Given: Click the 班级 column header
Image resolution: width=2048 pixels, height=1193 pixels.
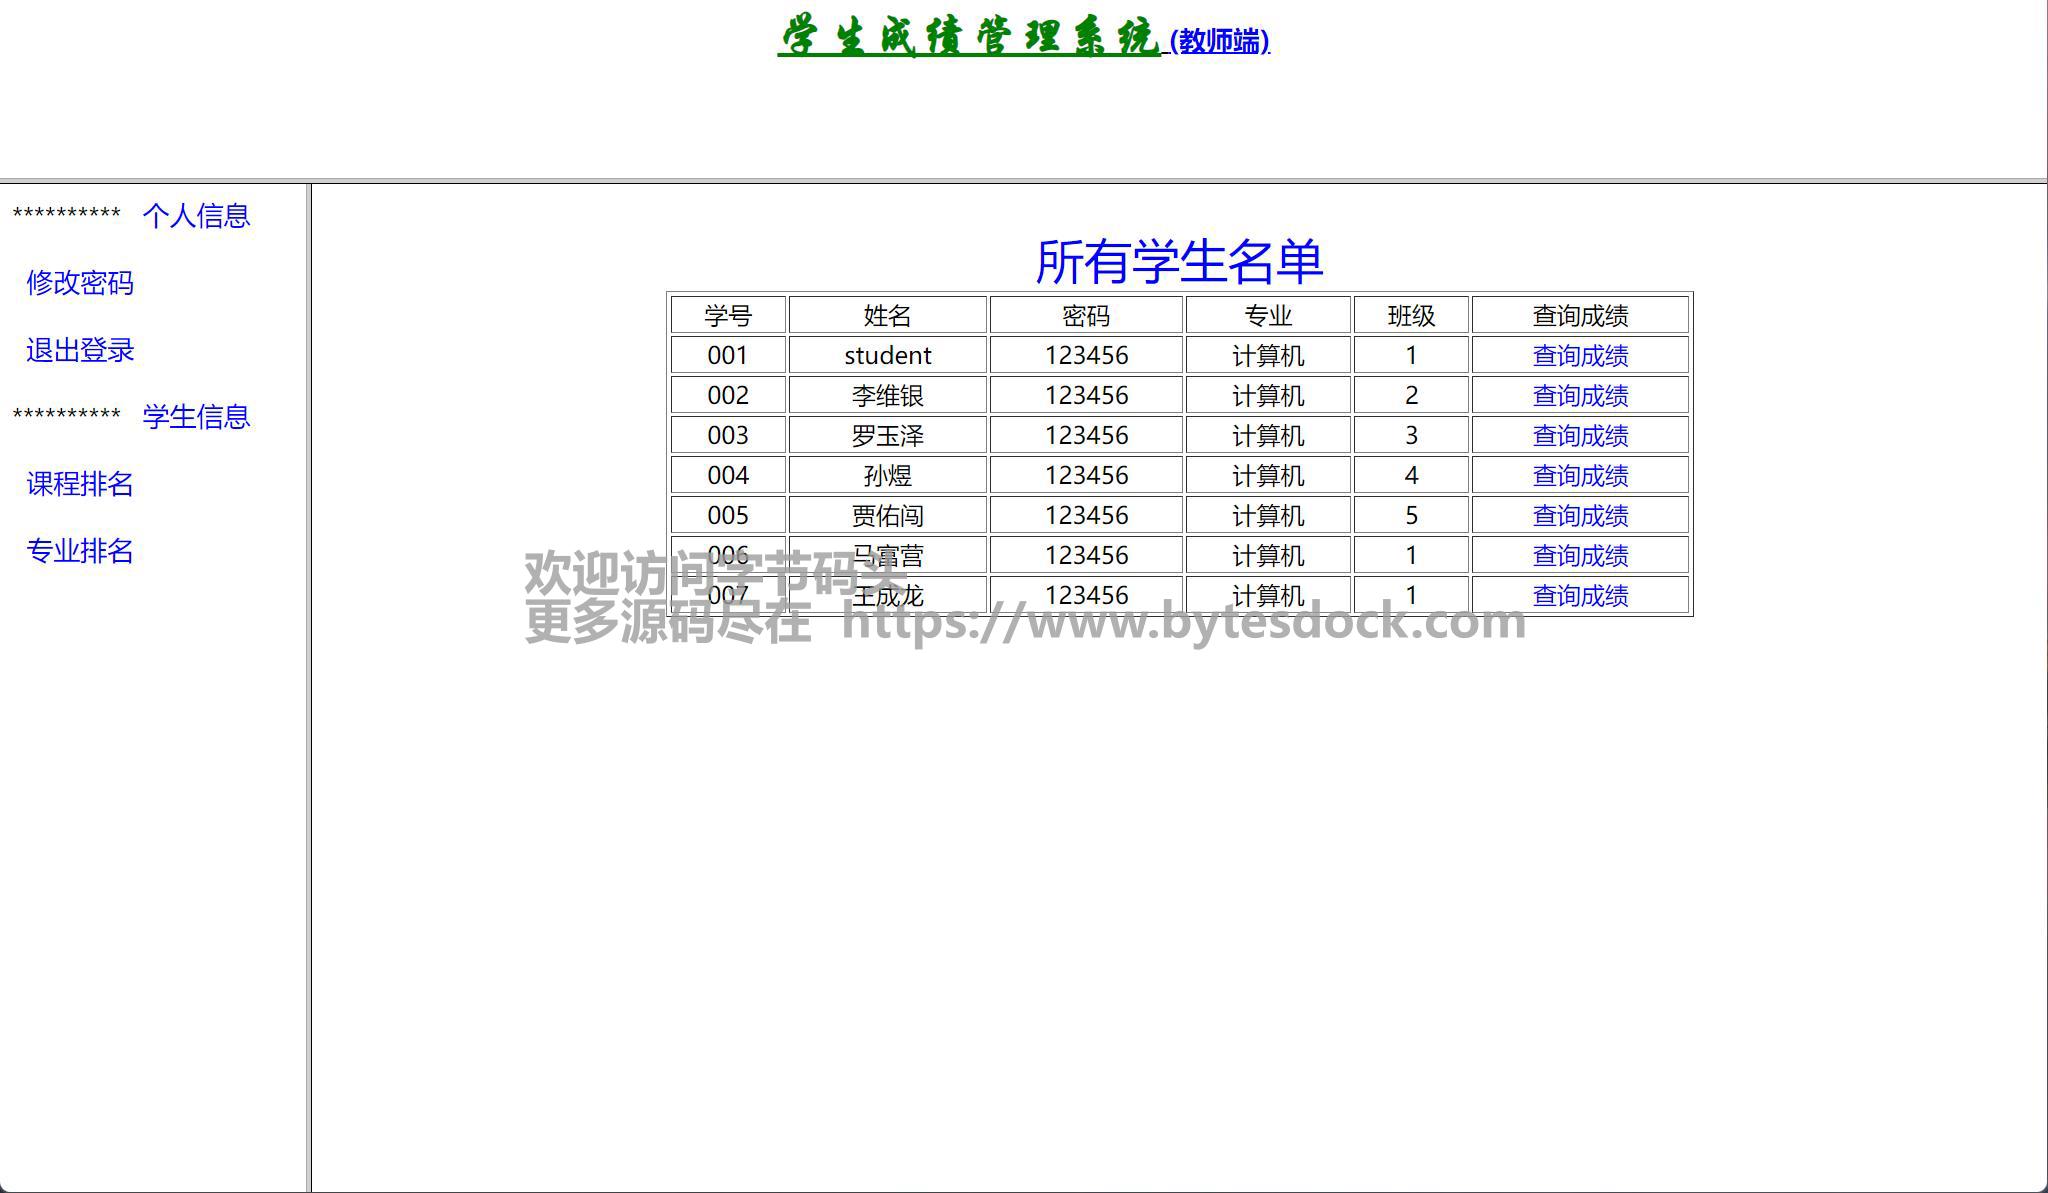Looking at the screenshot, I should pos(1411,316).
